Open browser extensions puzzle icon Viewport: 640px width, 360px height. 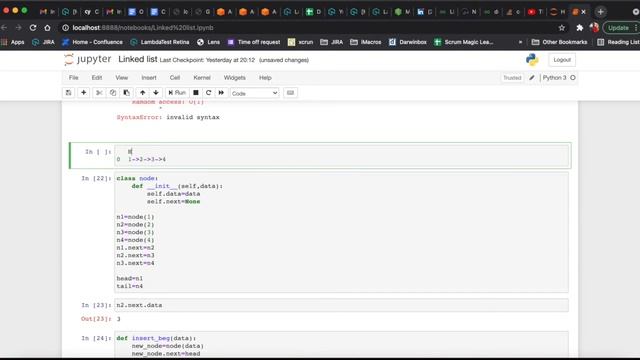pos(580,28)
